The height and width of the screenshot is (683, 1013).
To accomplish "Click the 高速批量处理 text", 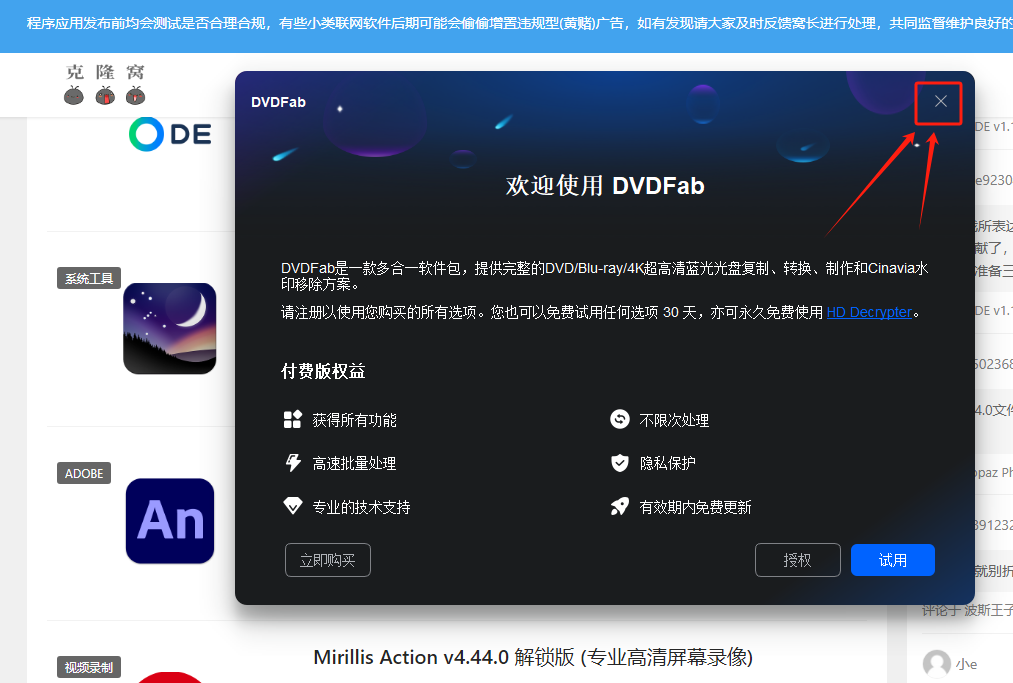I will (355, 463).
